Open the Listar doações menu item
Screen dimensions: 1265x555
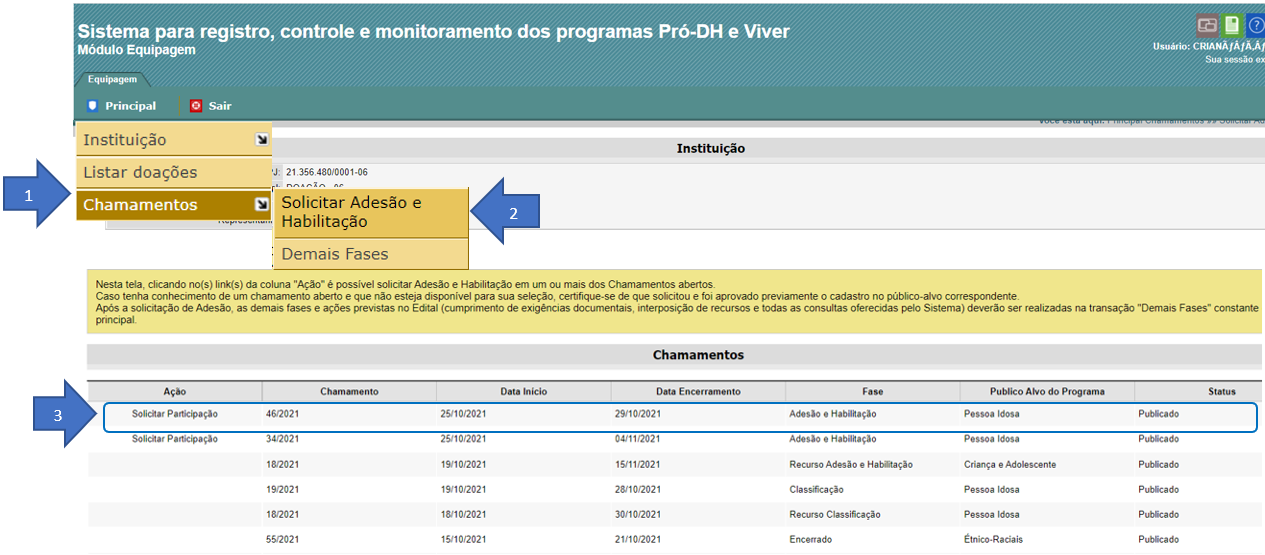point(140,172)
